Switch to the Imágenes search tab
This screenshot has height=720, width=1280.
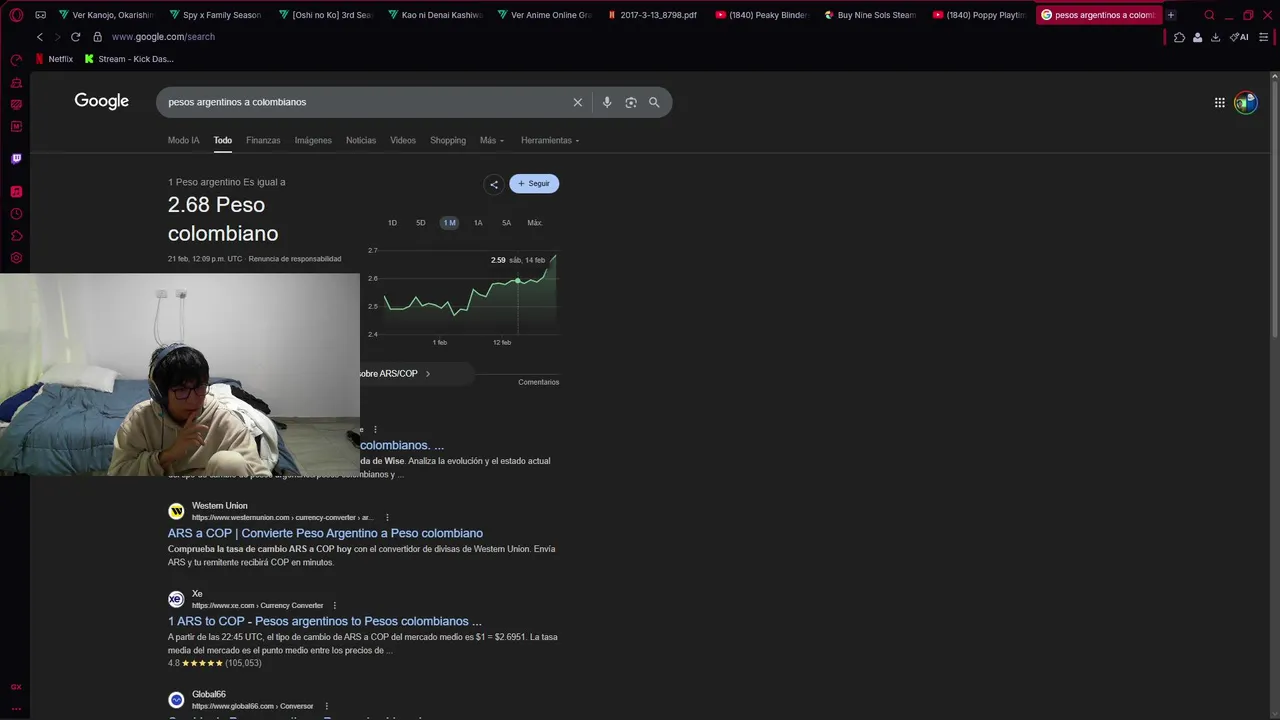[313, 140]
